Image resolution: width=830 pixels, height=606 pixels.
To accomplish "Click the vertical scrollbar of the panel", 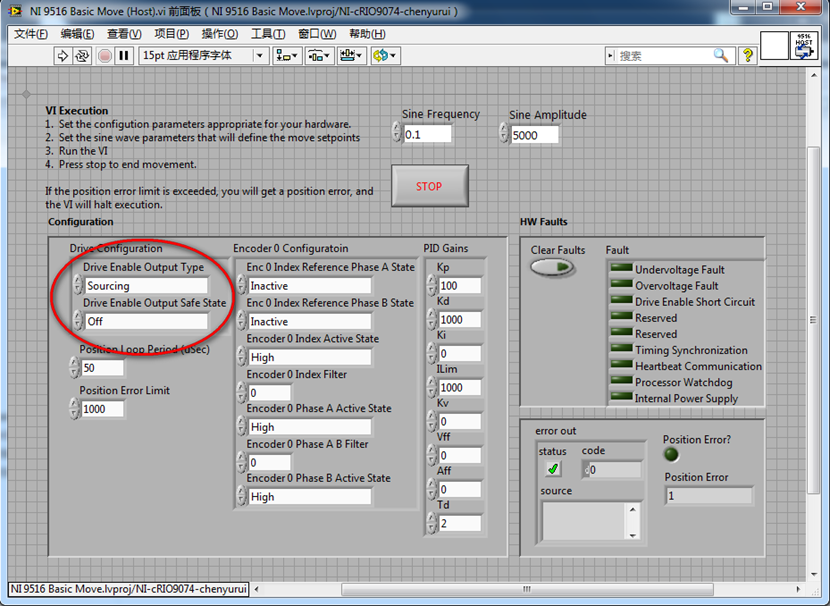I will click(x=814, y=320).
